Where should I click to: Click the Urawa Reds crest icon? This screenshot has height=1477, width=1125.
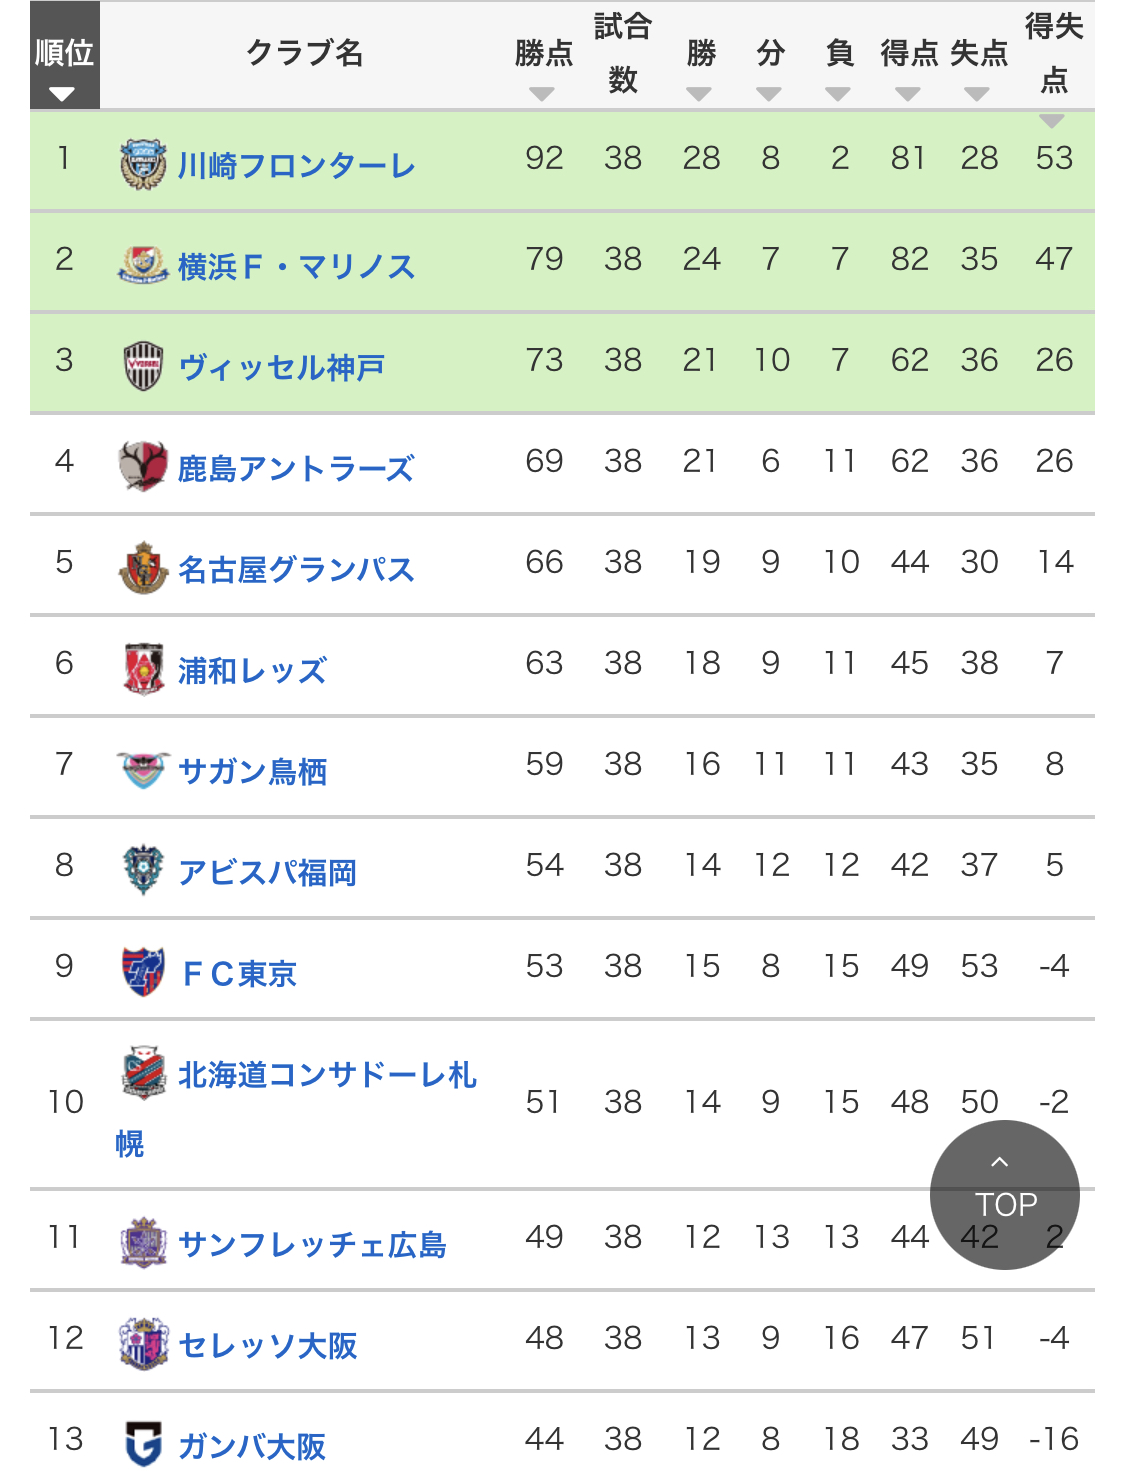tap(143, 669)
